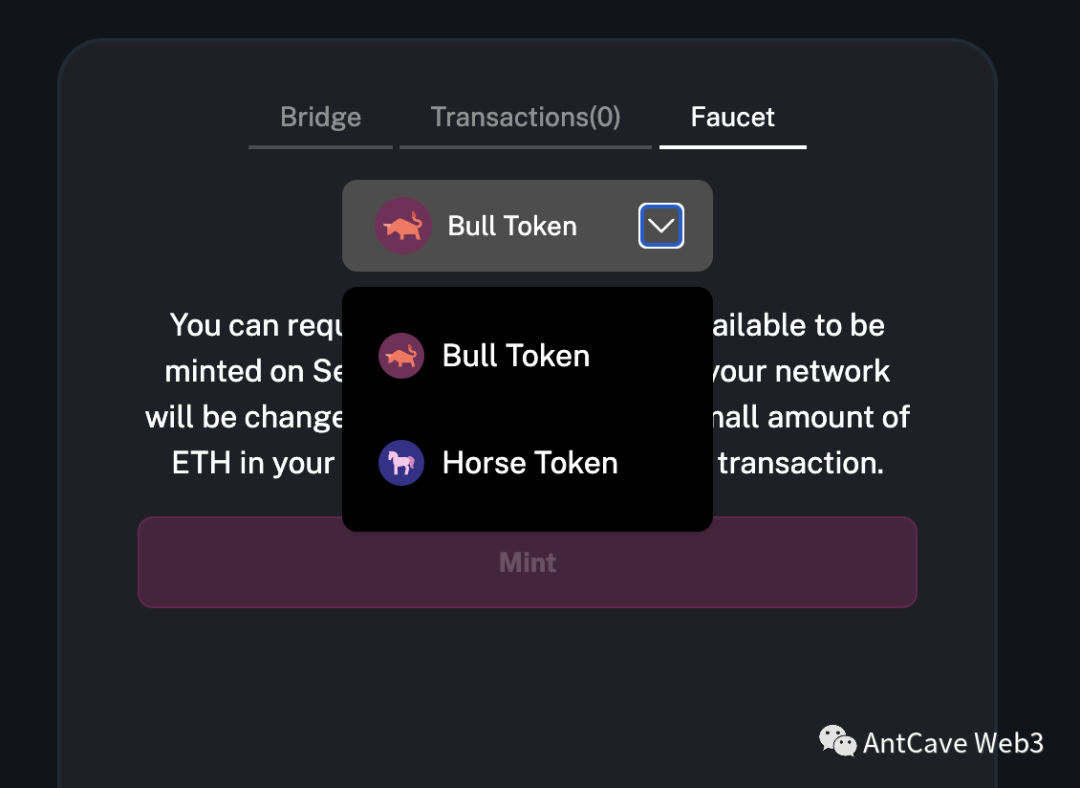Choose the Horse Token option text in list
Image resolution: width=1080 pixels, height=788 pixels.
click(530, 463)
